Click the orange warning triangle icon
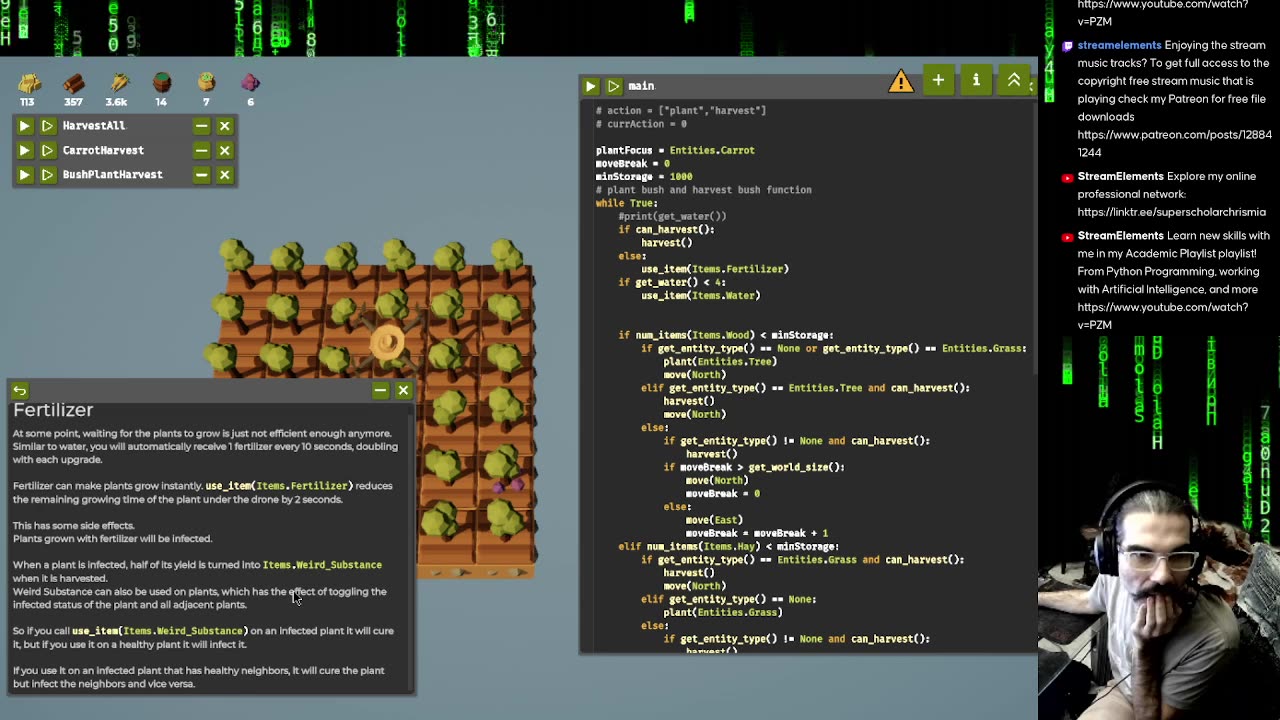The image size is (1280, 720). pos(901,82)
